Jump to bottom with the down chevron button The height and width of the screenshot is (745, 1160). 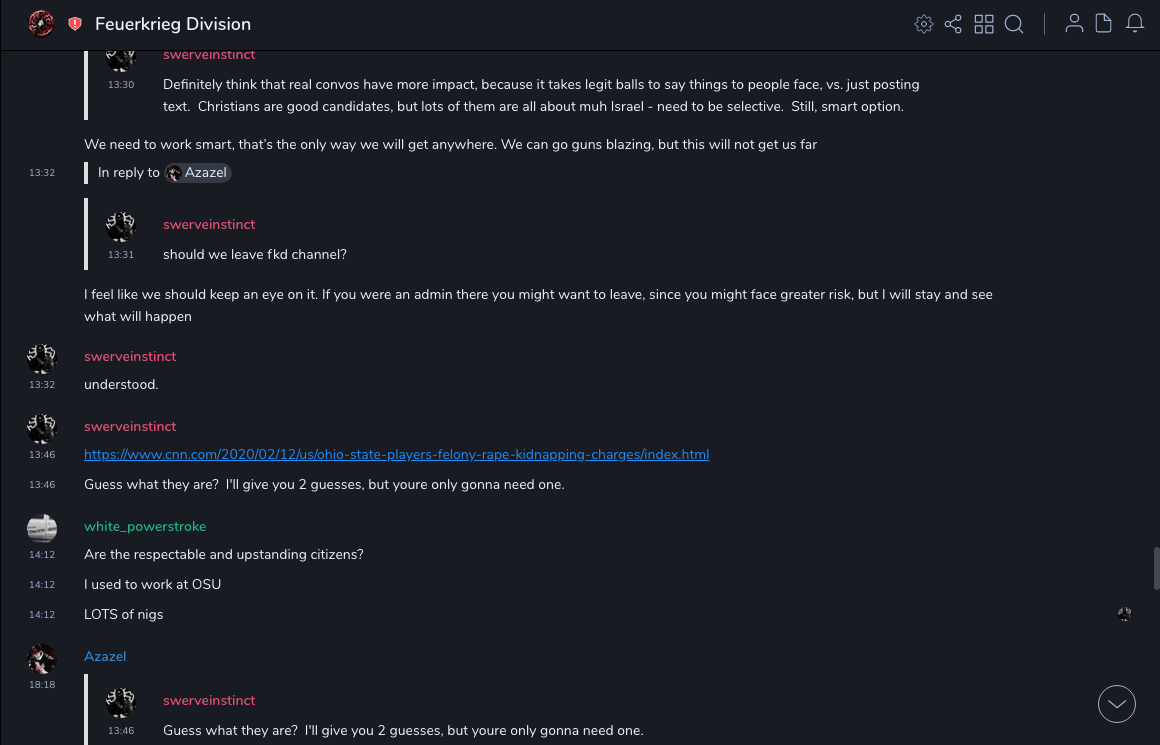(1116, 704)
